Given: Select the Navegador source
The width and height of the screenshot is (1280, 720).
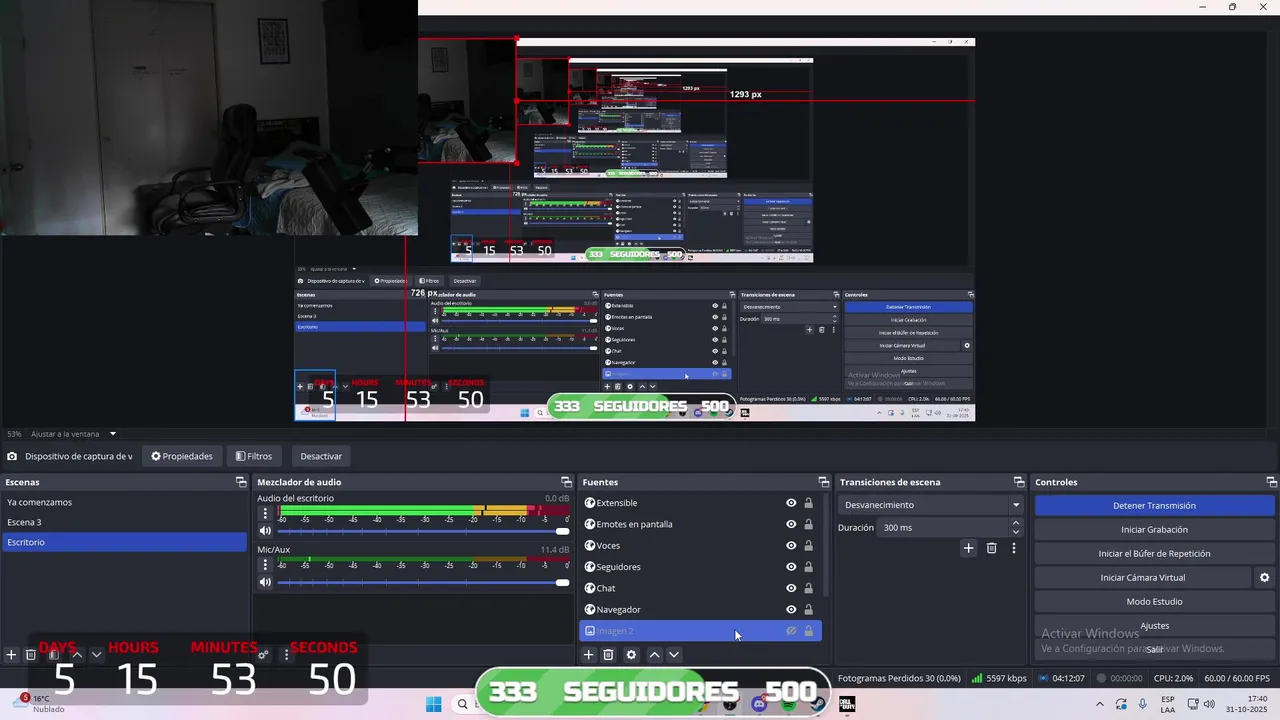Looking at the screenshot, I should click(x=700, y=610).
